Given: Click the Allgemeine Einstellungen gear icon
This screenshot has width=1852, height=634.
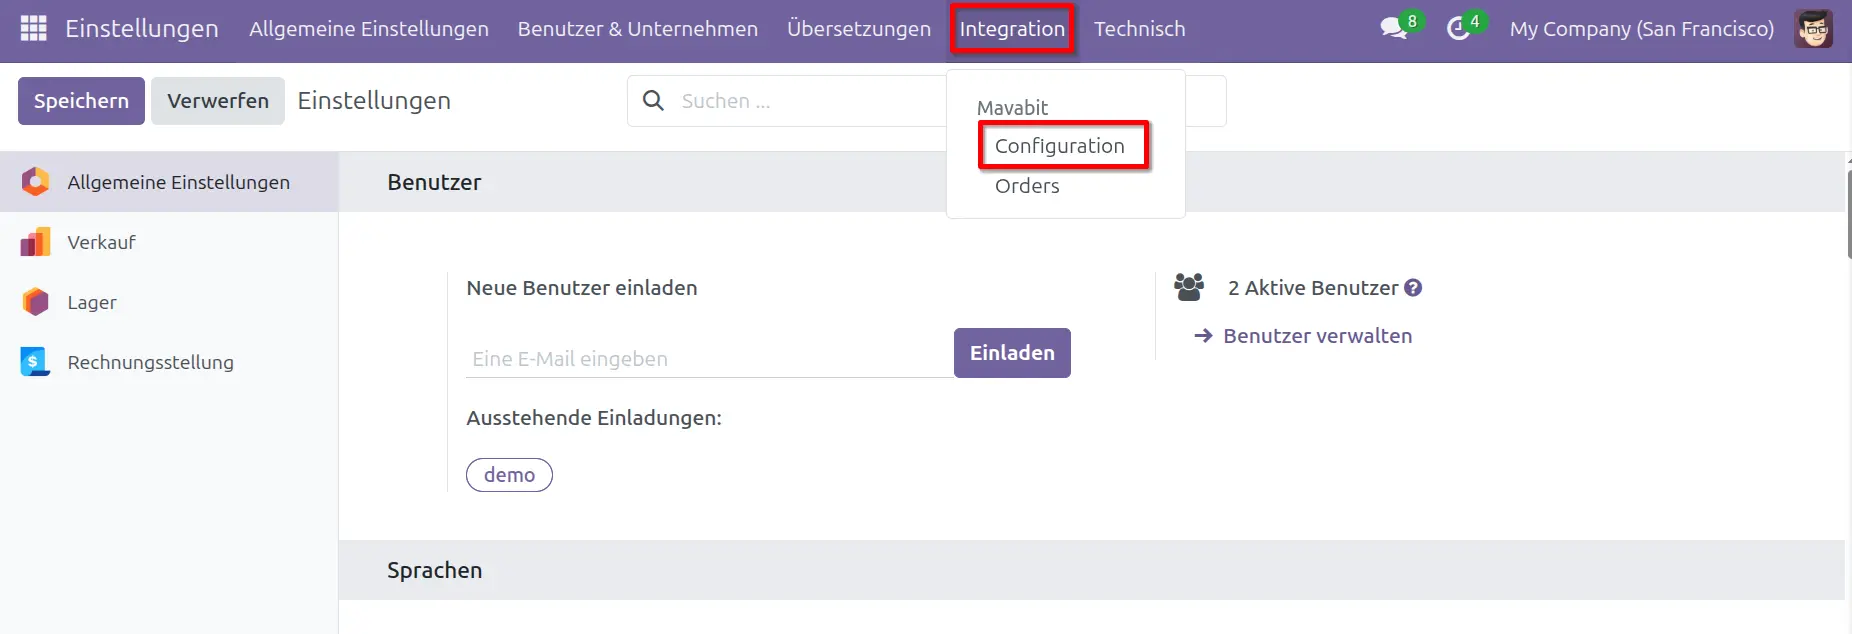Looking at the screenshot, I should [35, 181].
